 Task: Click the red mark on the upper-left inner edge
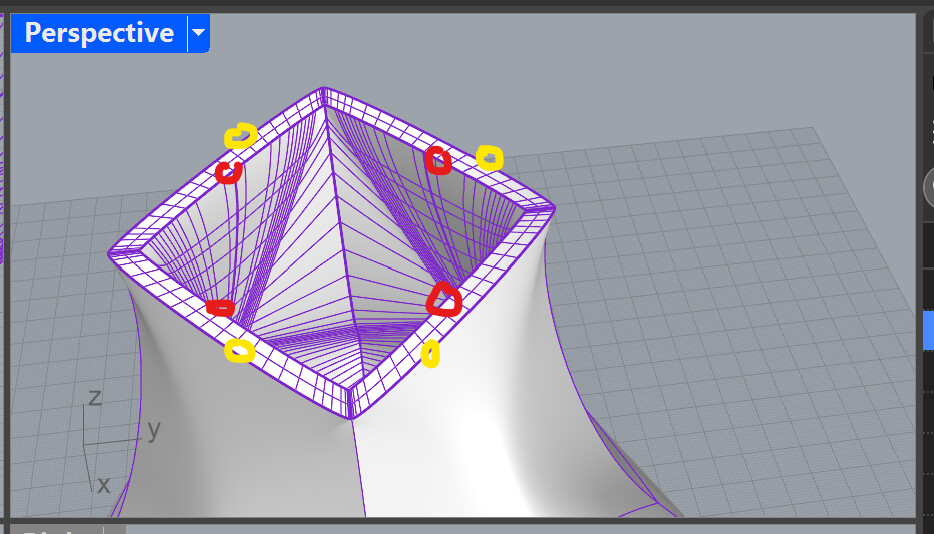click(x=229, y=172)
